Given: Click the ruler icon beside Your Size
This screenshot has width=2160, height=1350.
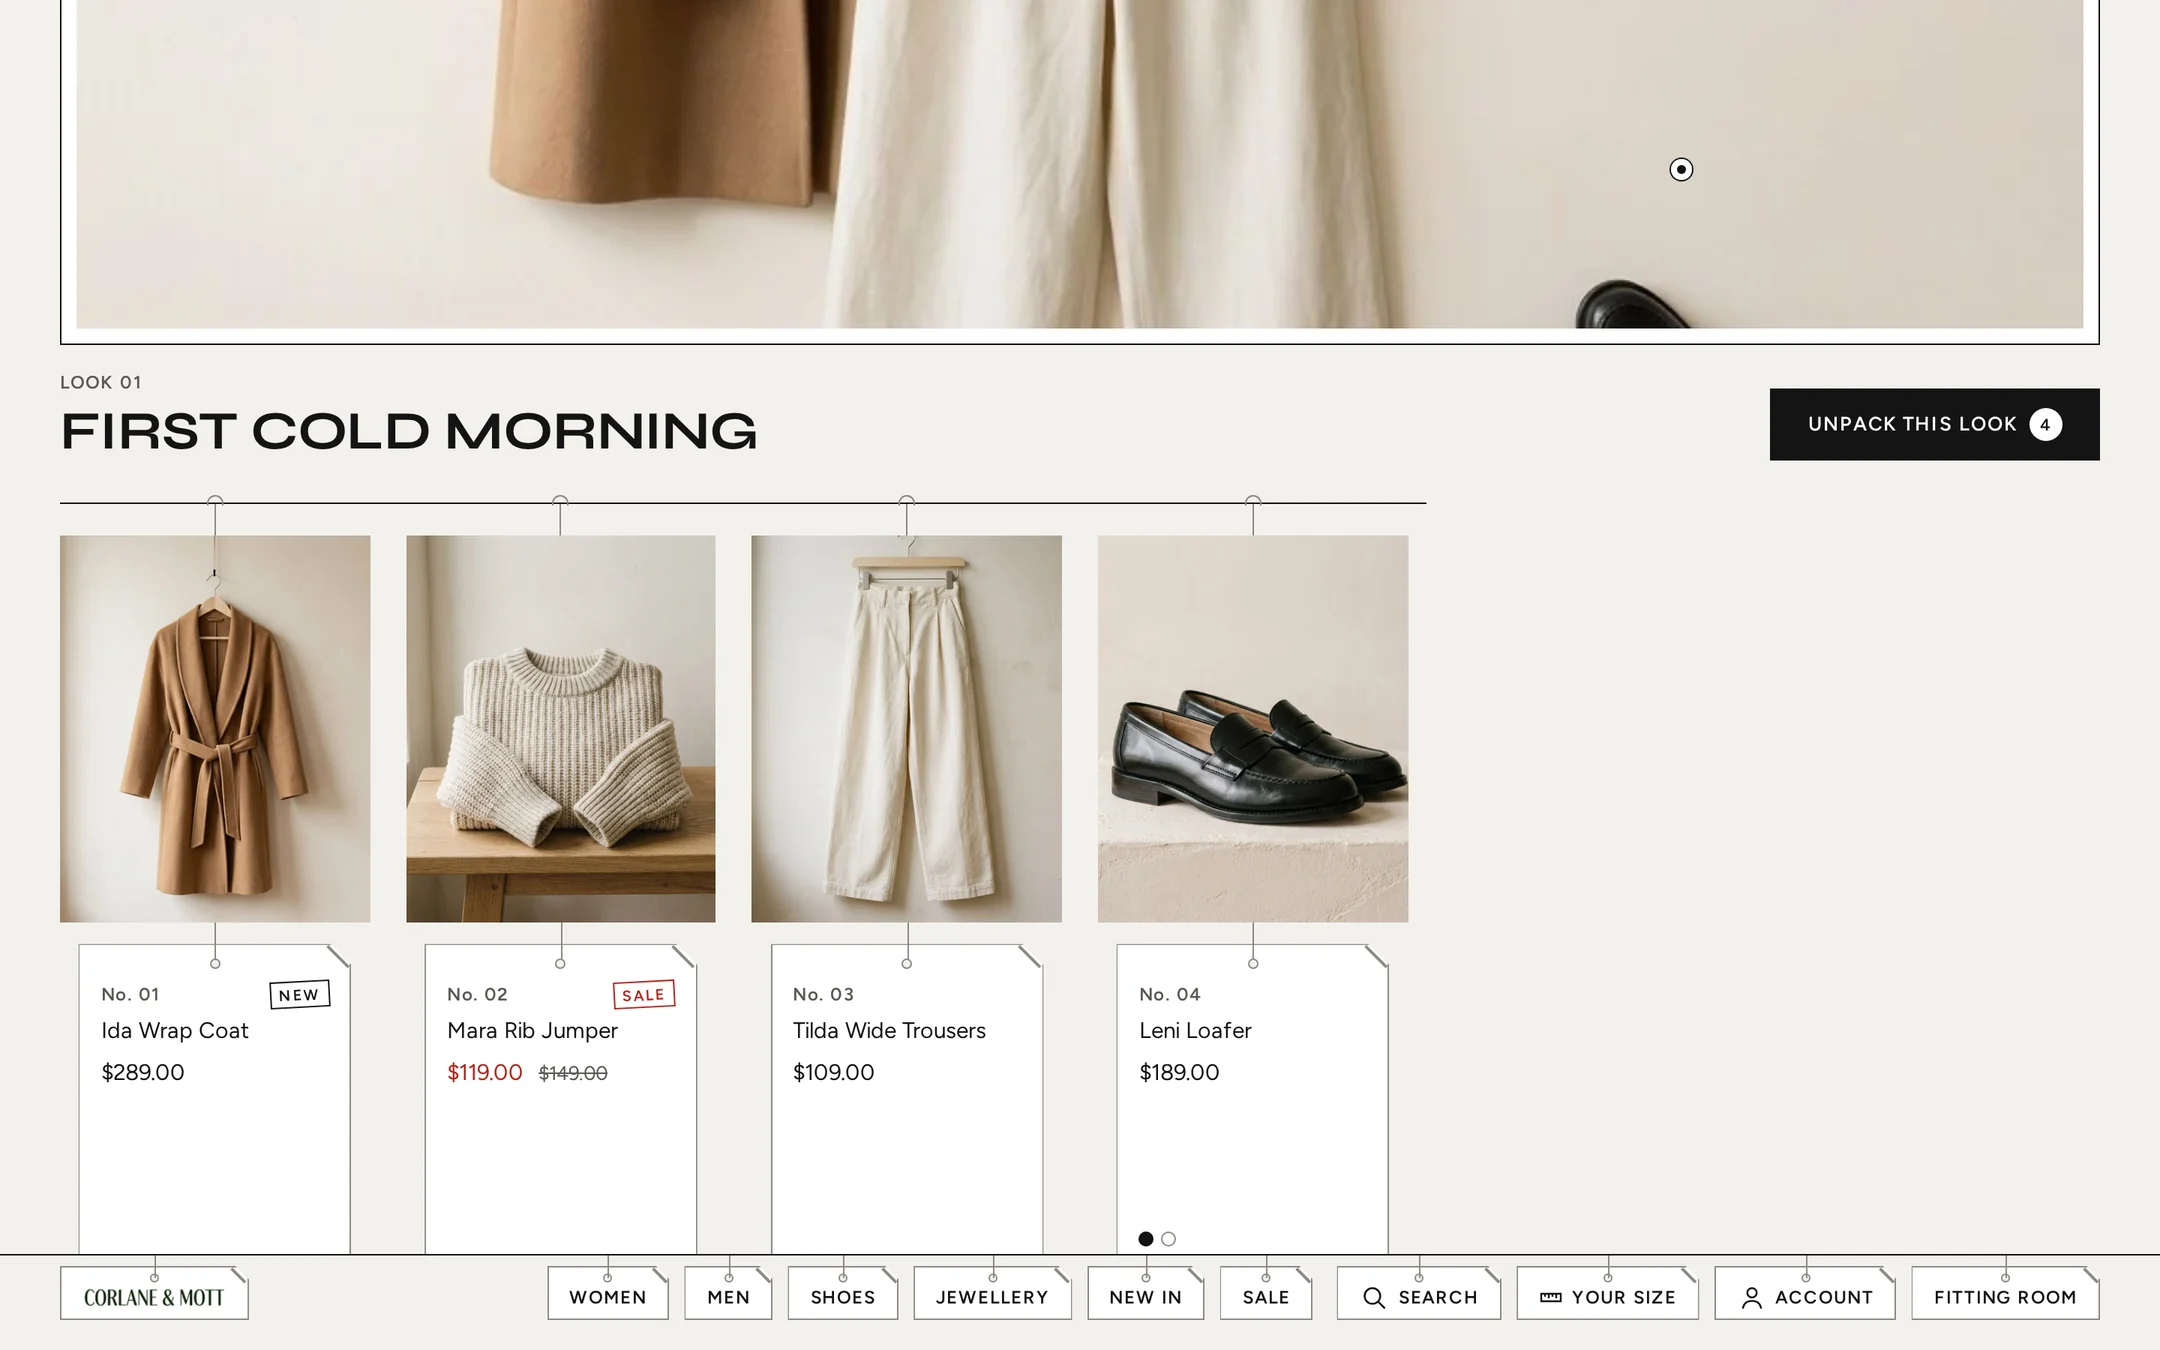Looking at the screenshot, I should pos(1550,1297).
